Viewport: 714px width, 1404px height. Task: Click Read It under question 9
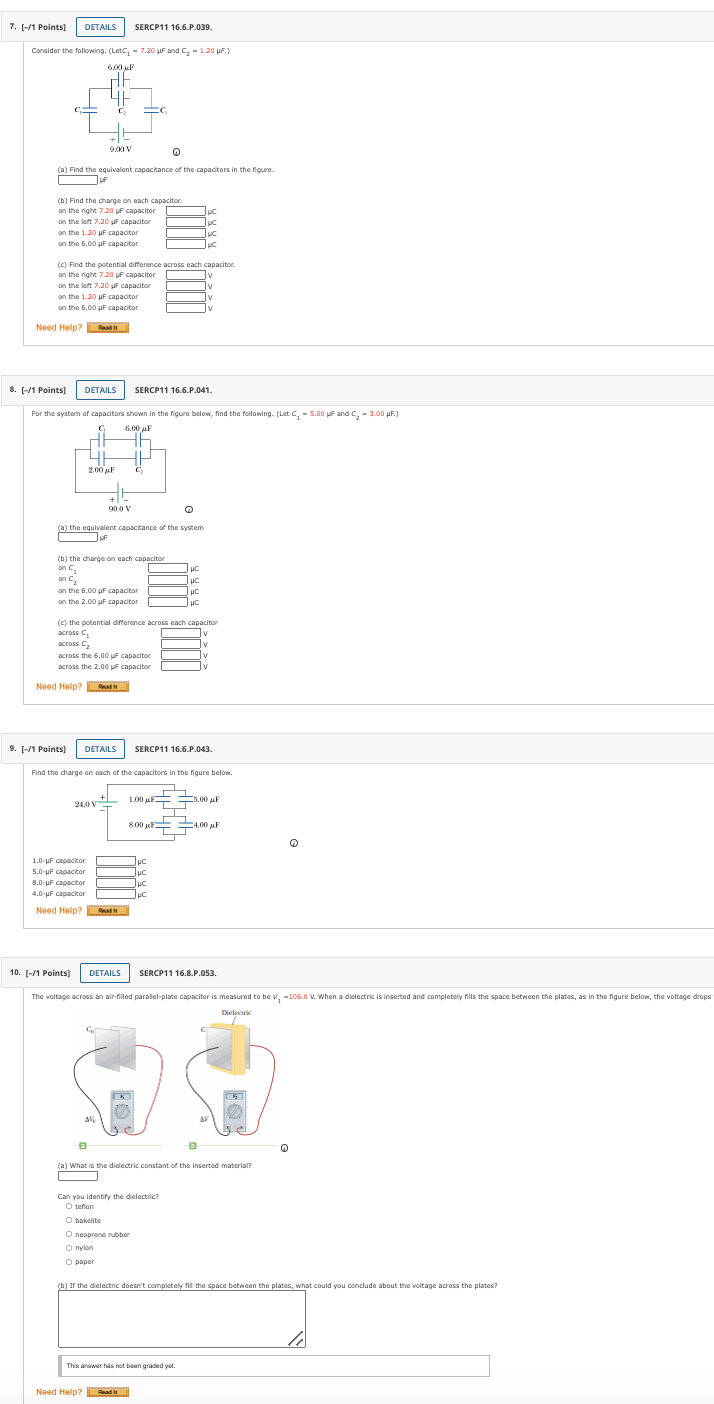108,910
